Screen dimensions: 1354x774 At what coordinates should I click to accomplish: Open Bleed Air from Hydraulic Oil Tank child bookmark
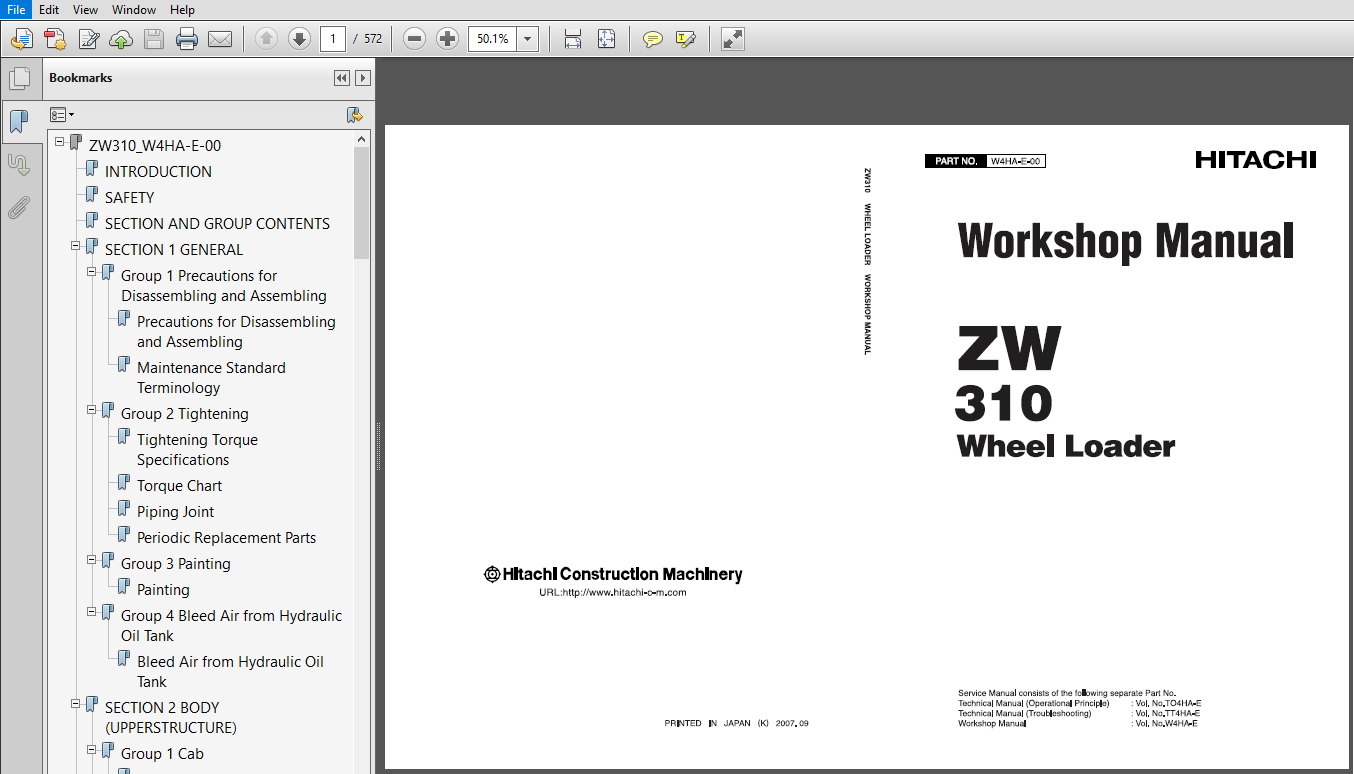pyautogui.click(x=230, y=672)
